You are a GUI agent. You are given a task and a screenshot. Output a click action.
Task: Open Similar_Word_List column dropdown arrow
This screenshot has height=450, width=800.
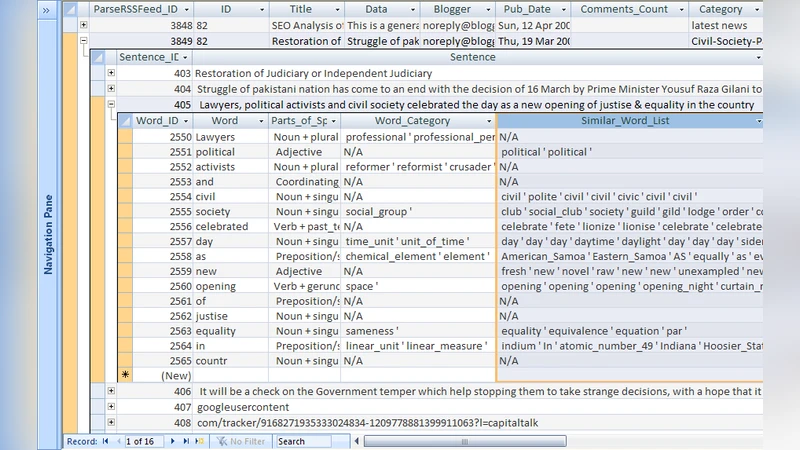coord(759,121)
